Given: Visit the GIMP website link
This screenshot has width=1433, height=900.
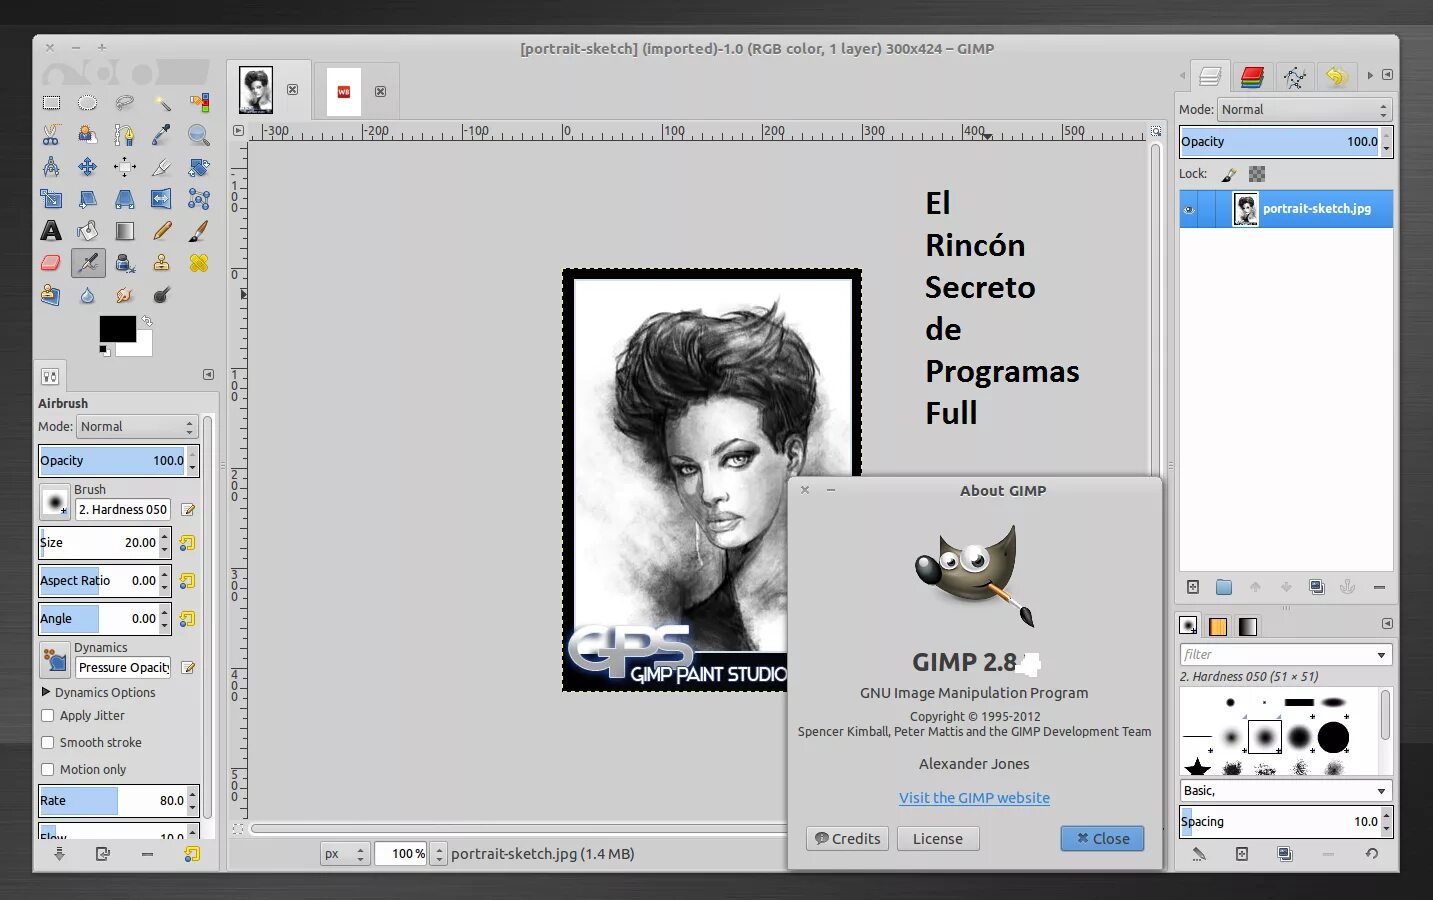Looking at the screenshot, I should pyautogui.click(x=974, y=798).
